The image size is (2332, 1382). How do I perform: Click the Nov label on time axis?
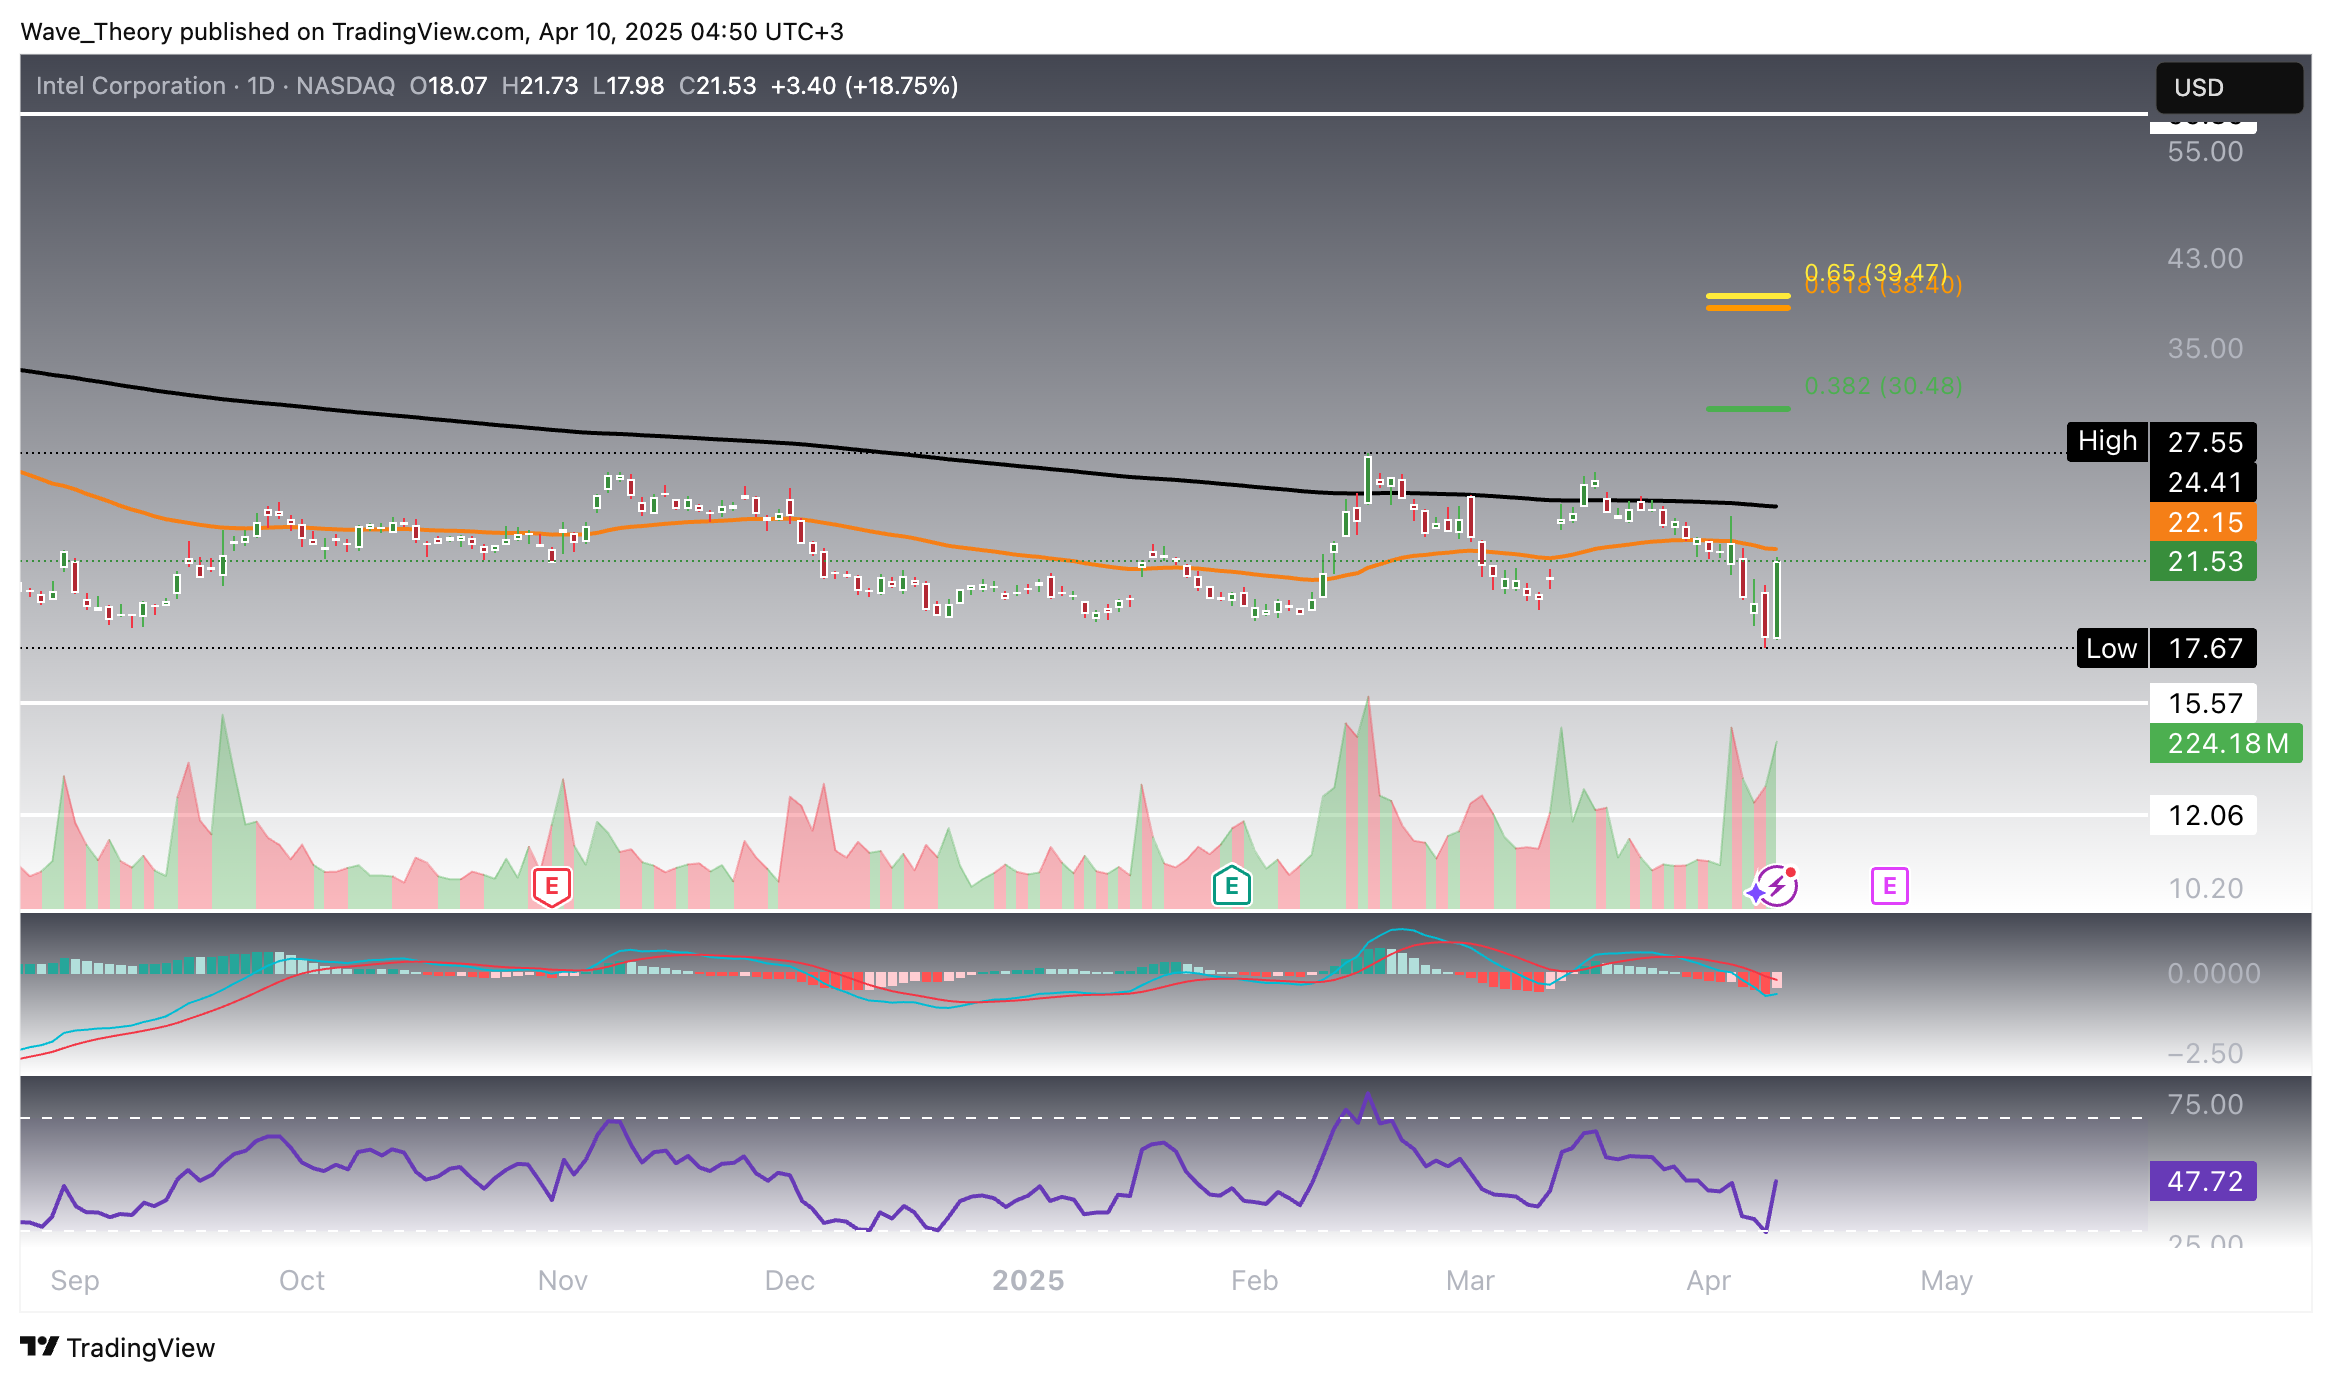[563, 1280]
